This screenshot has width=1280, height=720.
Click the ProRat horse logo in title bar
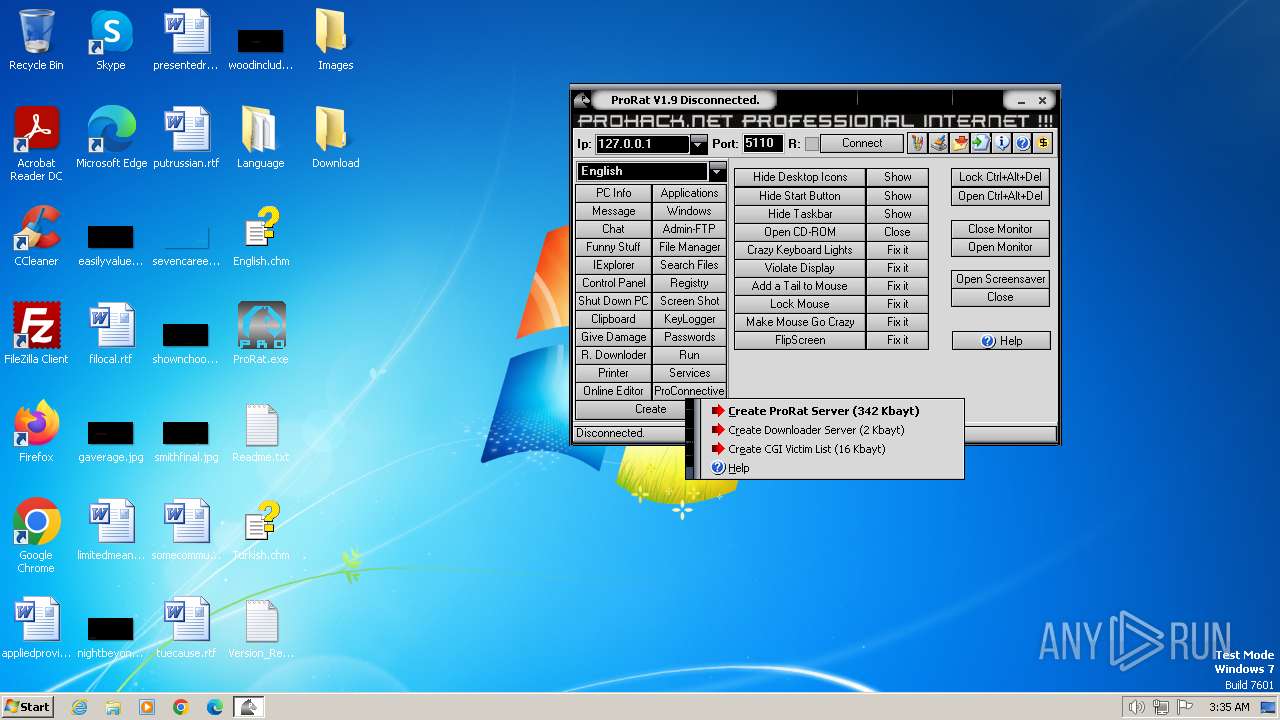582,100
